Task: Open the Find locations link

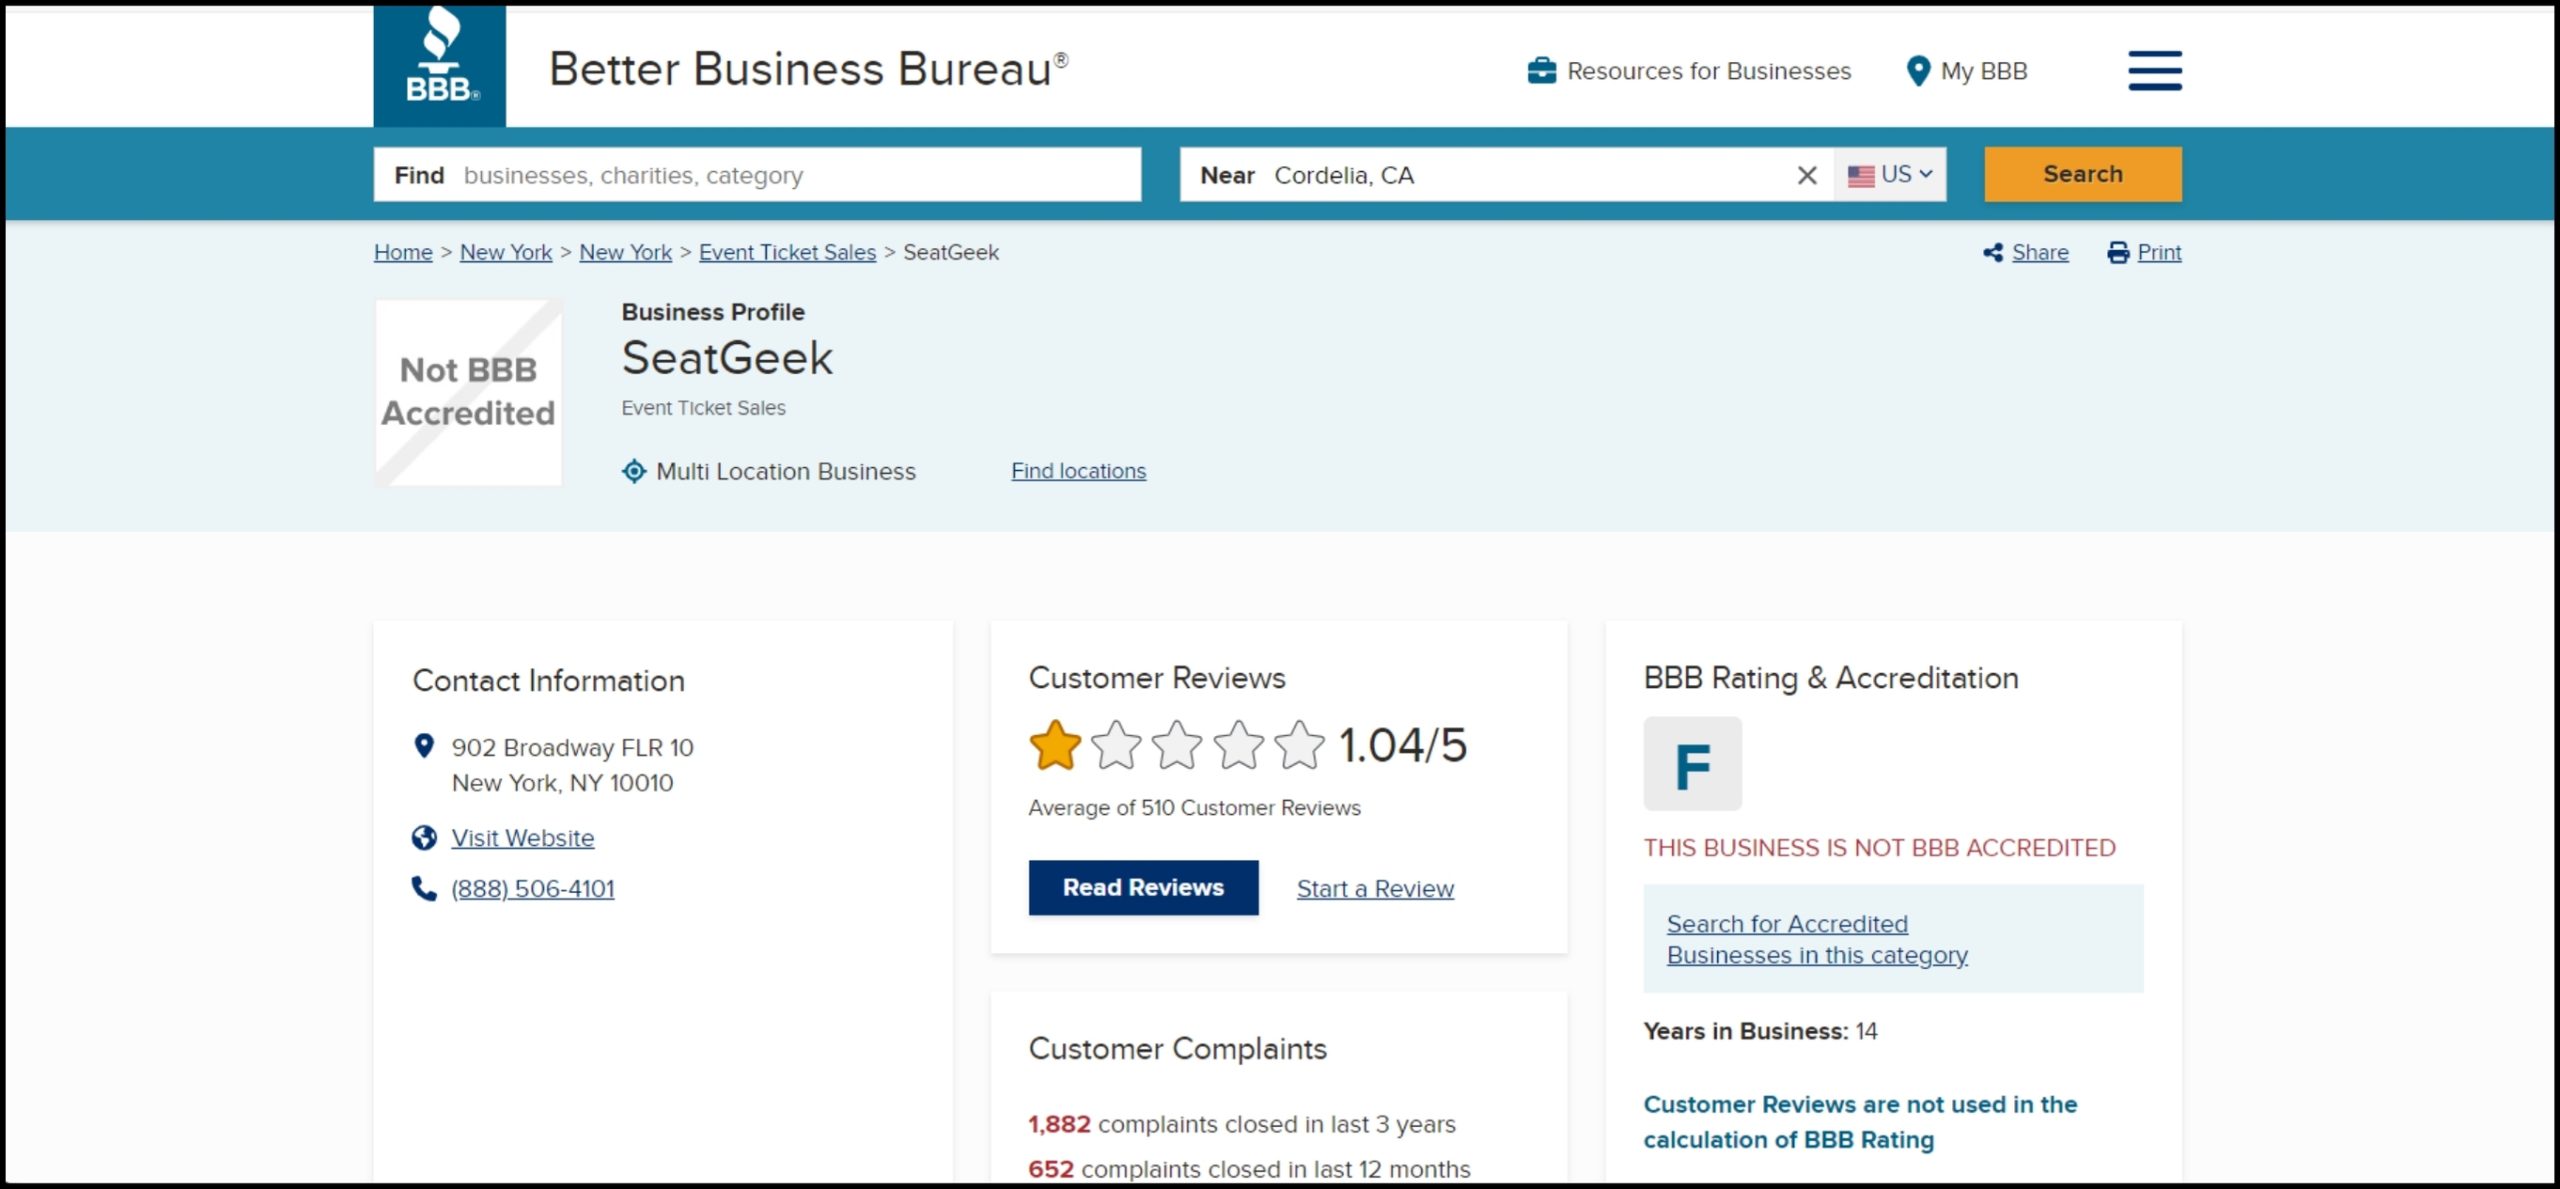Action: point(1078,471)
